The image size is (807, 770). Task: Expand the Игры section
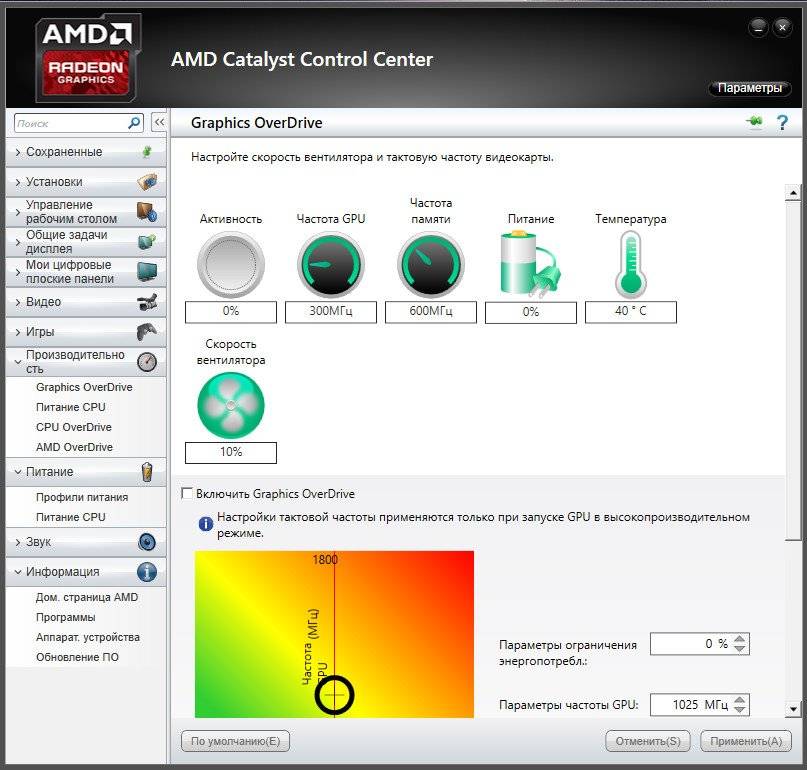(18, 332)
